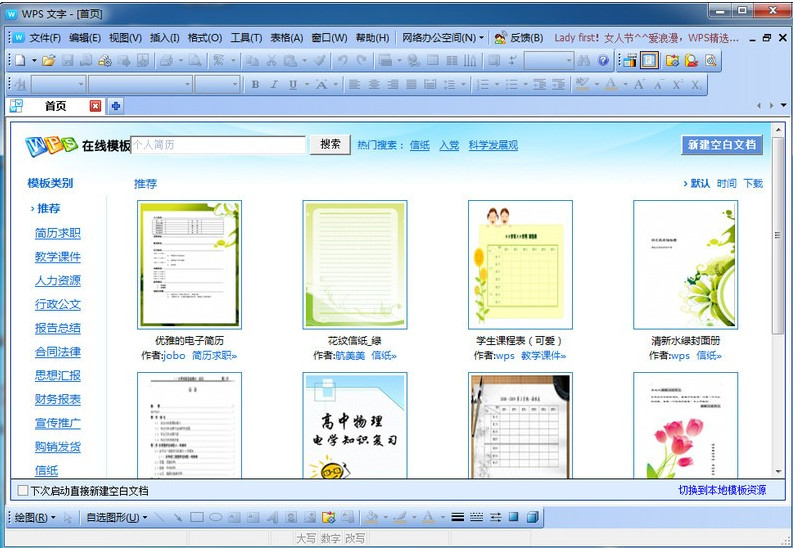
Task: Open the 插入(I) menu
Action: pyautogui.click(x=165, y=38)
